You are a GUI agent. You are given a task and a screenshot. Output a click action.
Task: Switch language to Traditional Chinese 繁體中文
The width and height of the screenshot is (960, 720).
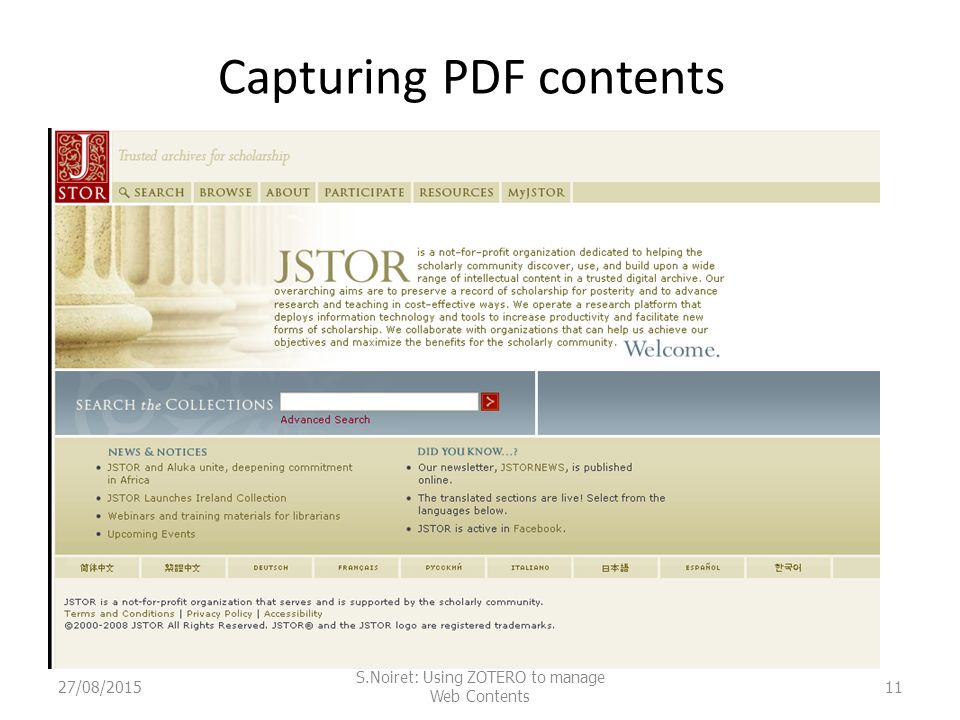tap(182, 568)
